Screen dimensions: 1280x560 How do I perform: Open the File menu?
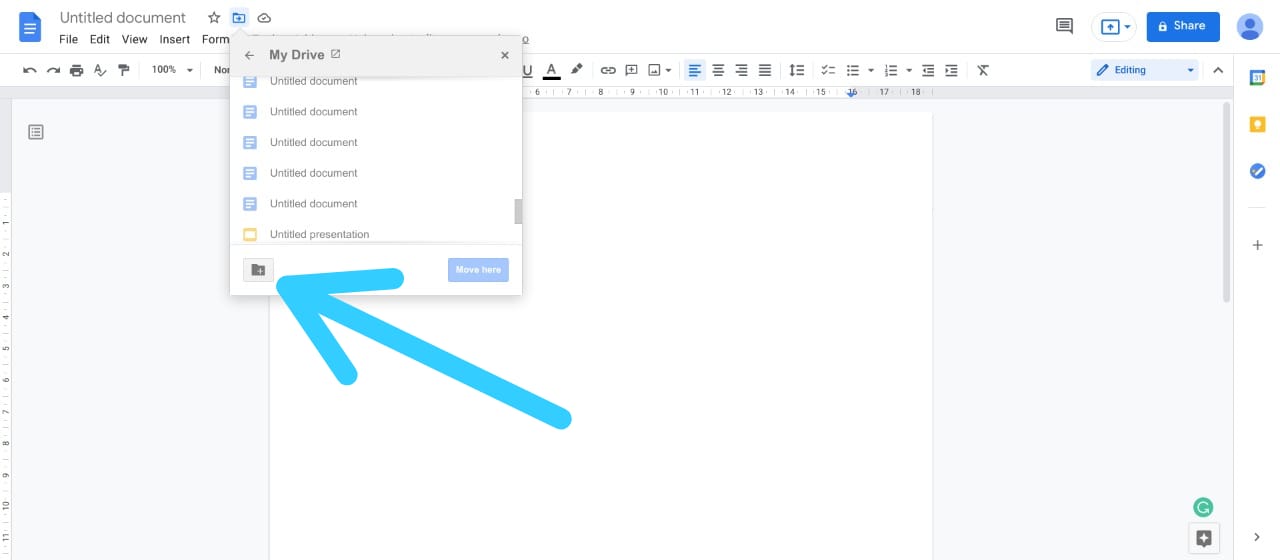tap(68, 40)
